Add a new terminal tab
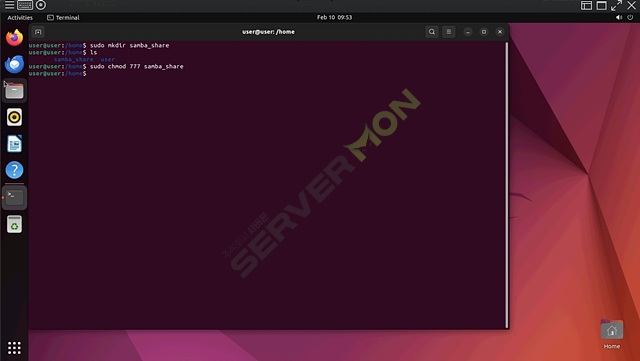 pos(38,32)
